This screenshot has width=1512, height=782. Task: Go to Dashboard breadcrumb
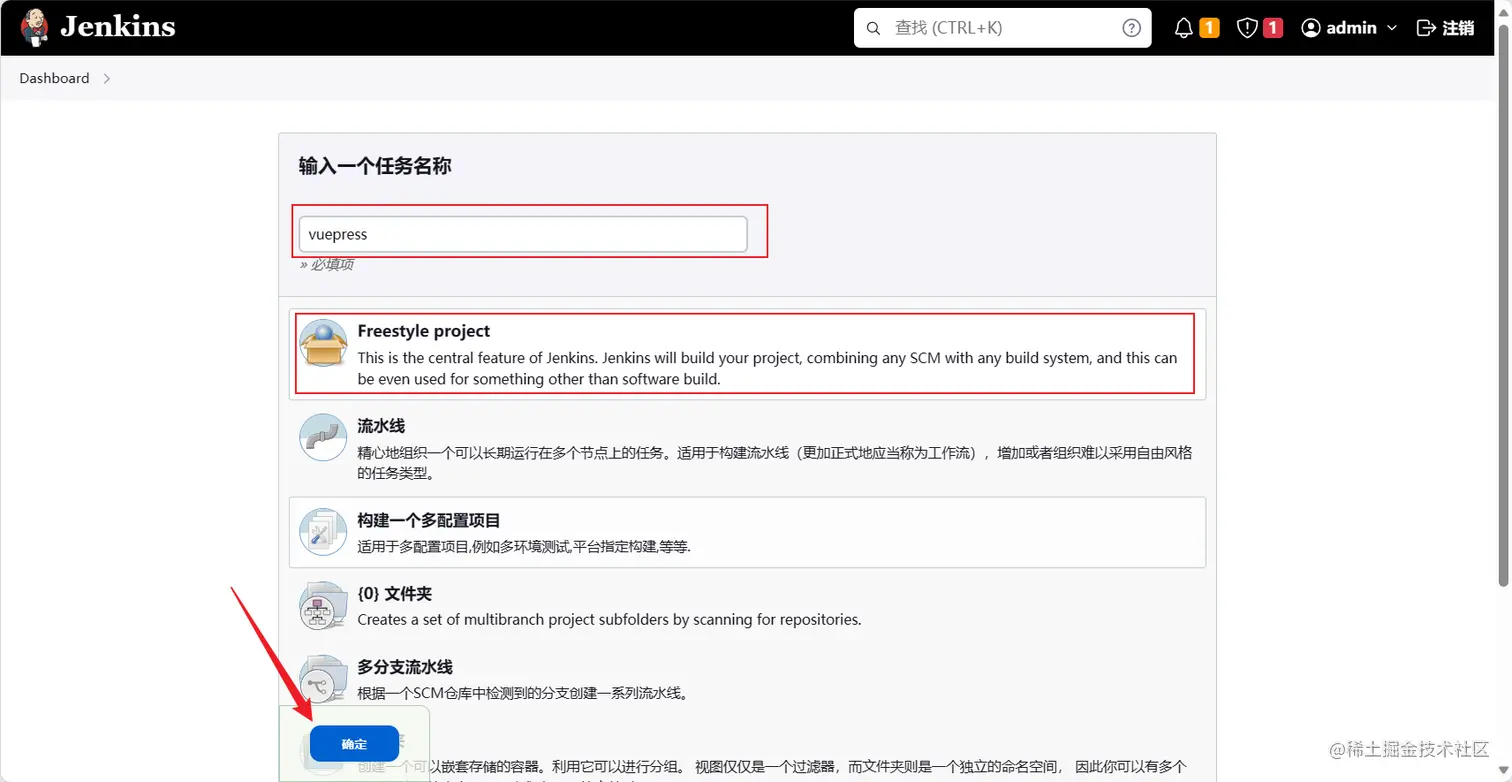point(54,78)
